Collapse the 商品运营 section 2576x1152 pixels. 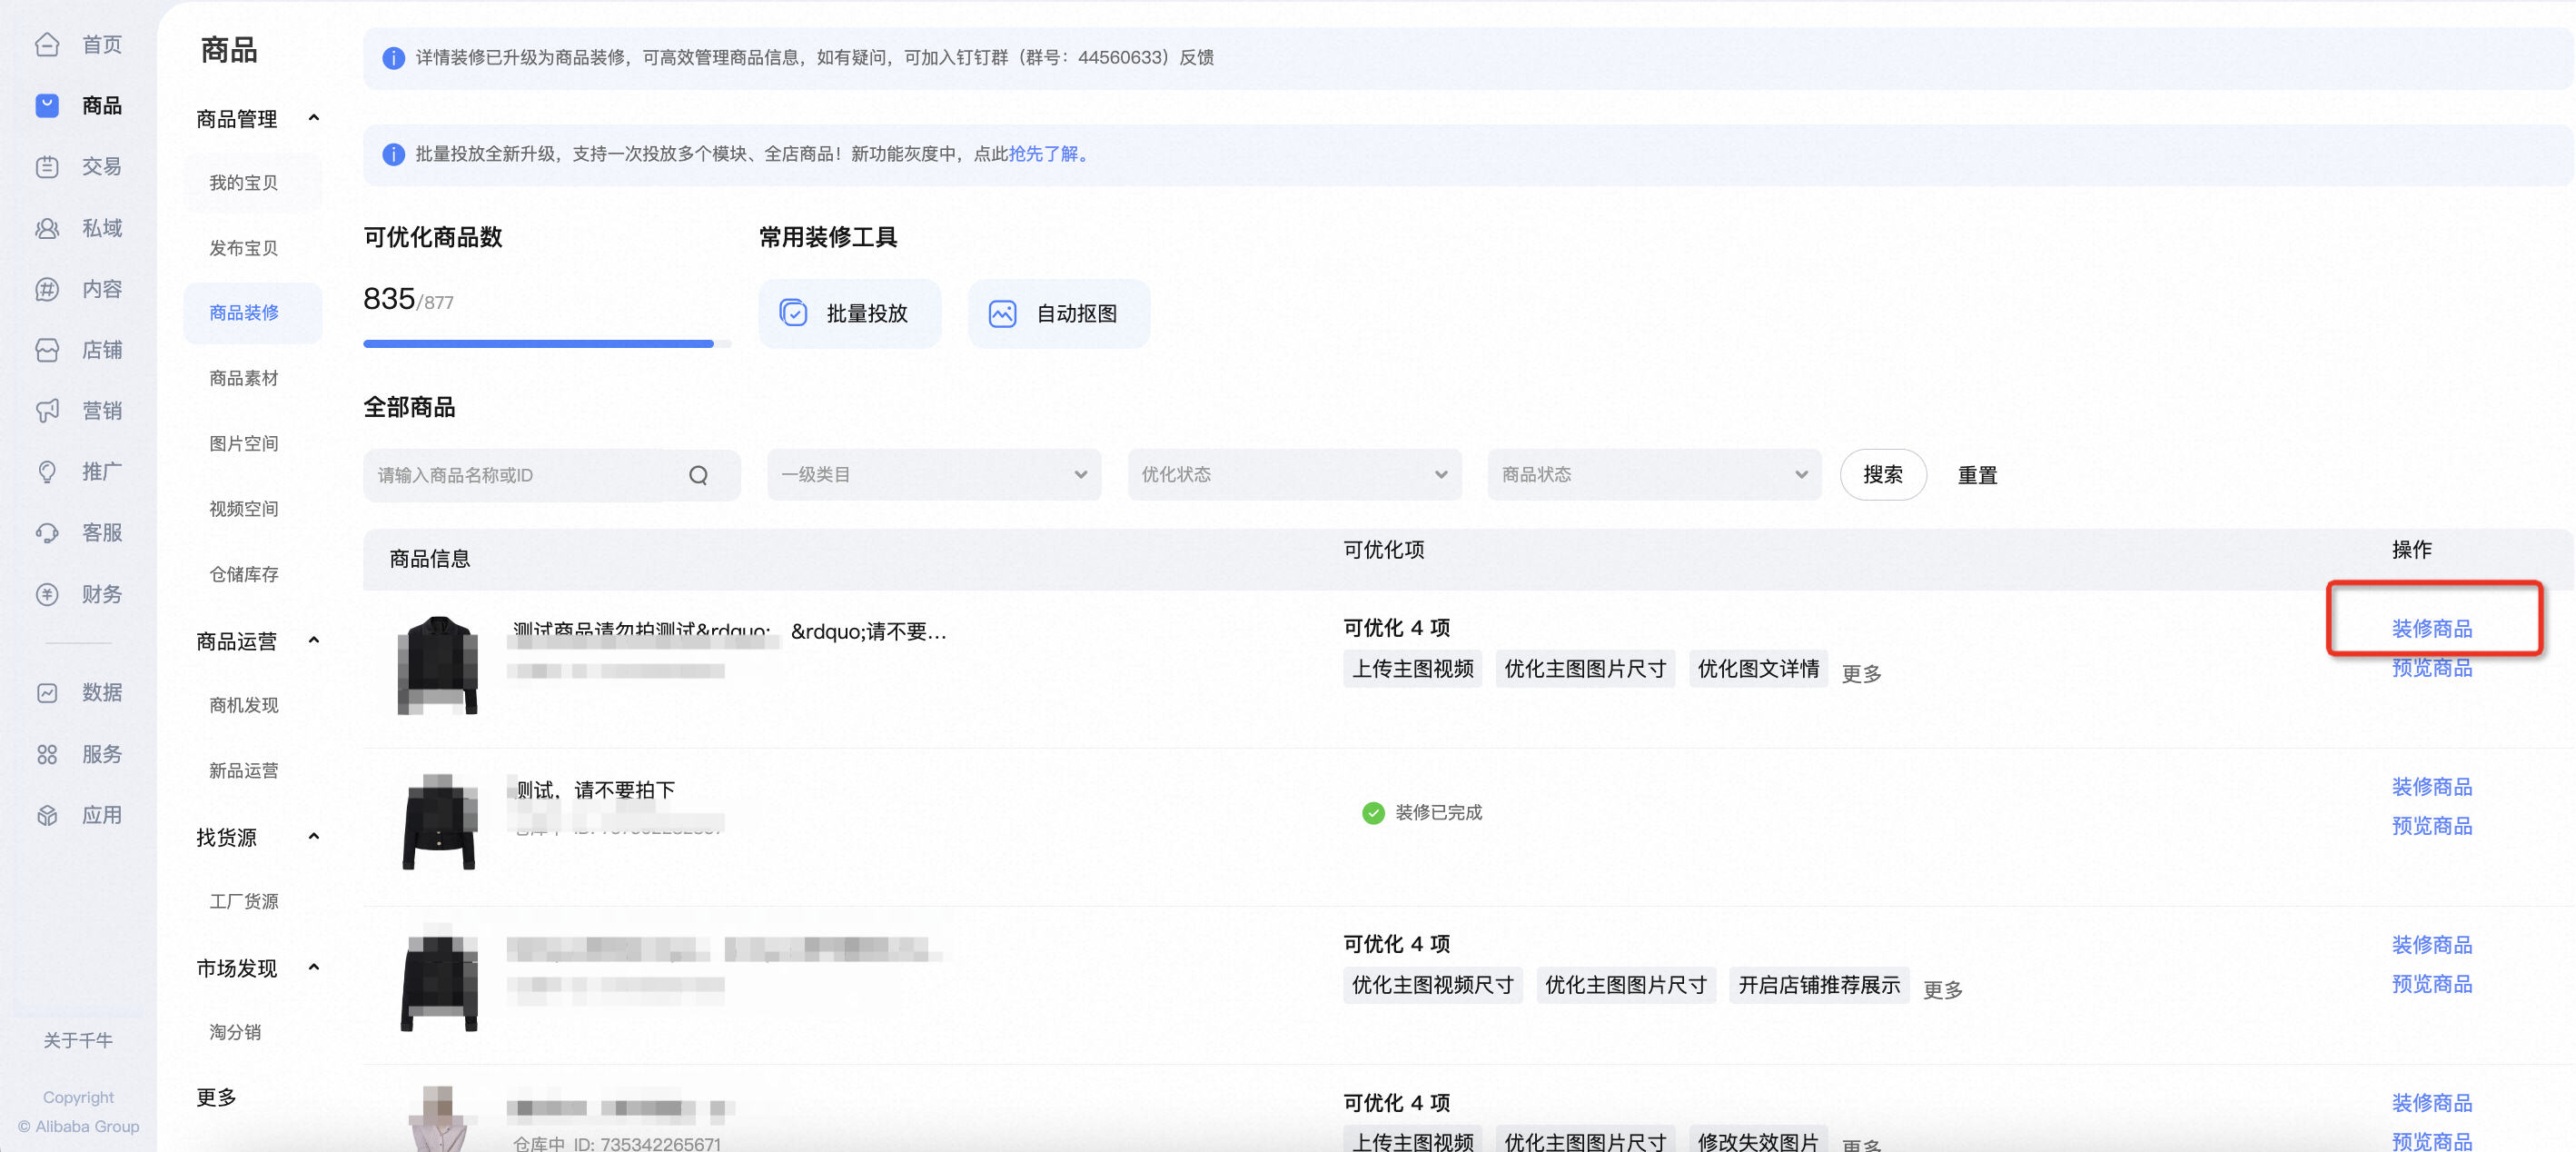[314, 640]
